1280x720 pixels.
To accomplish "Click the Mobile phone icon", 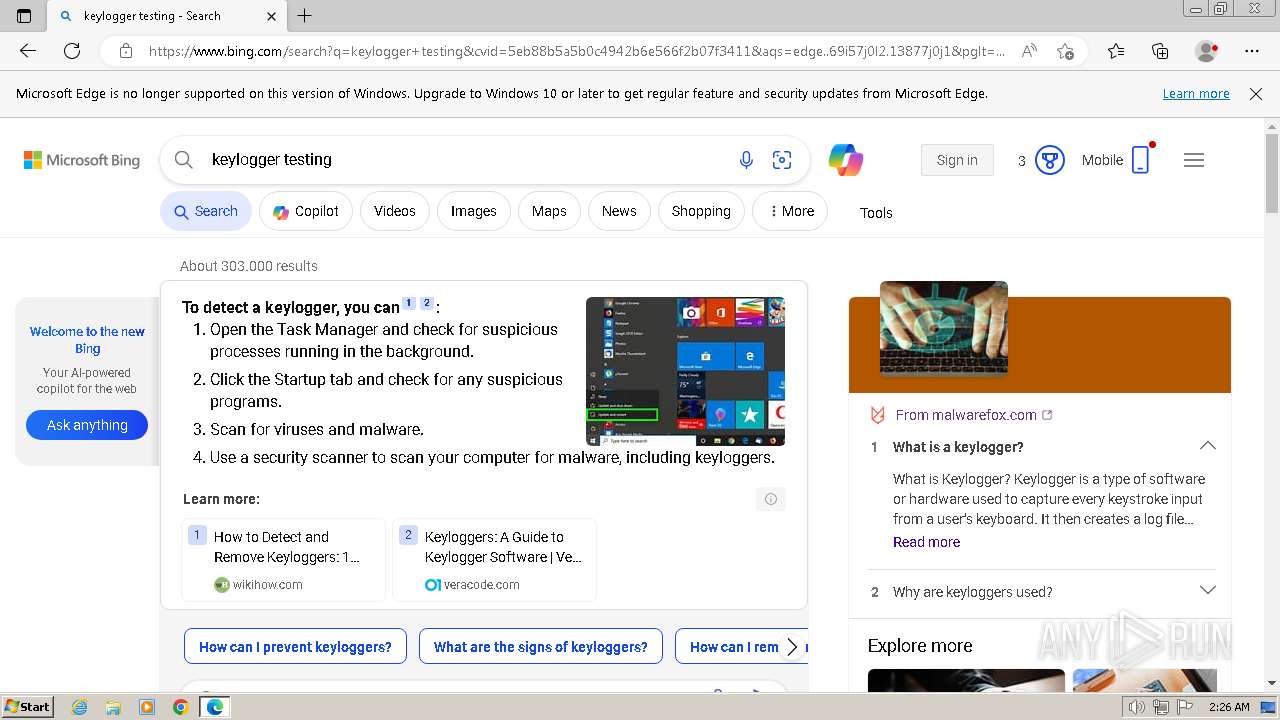I will 1141,160.
